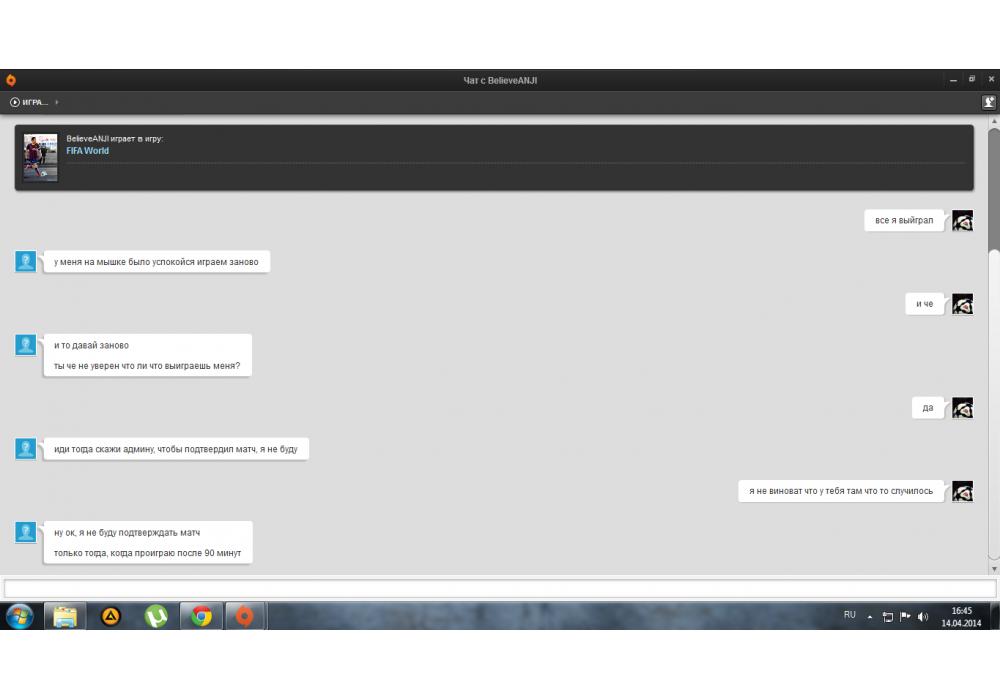Viewport: 1000px width, 700px height.
Task: Open File Explorer from the taskbar
Action: 65,616
